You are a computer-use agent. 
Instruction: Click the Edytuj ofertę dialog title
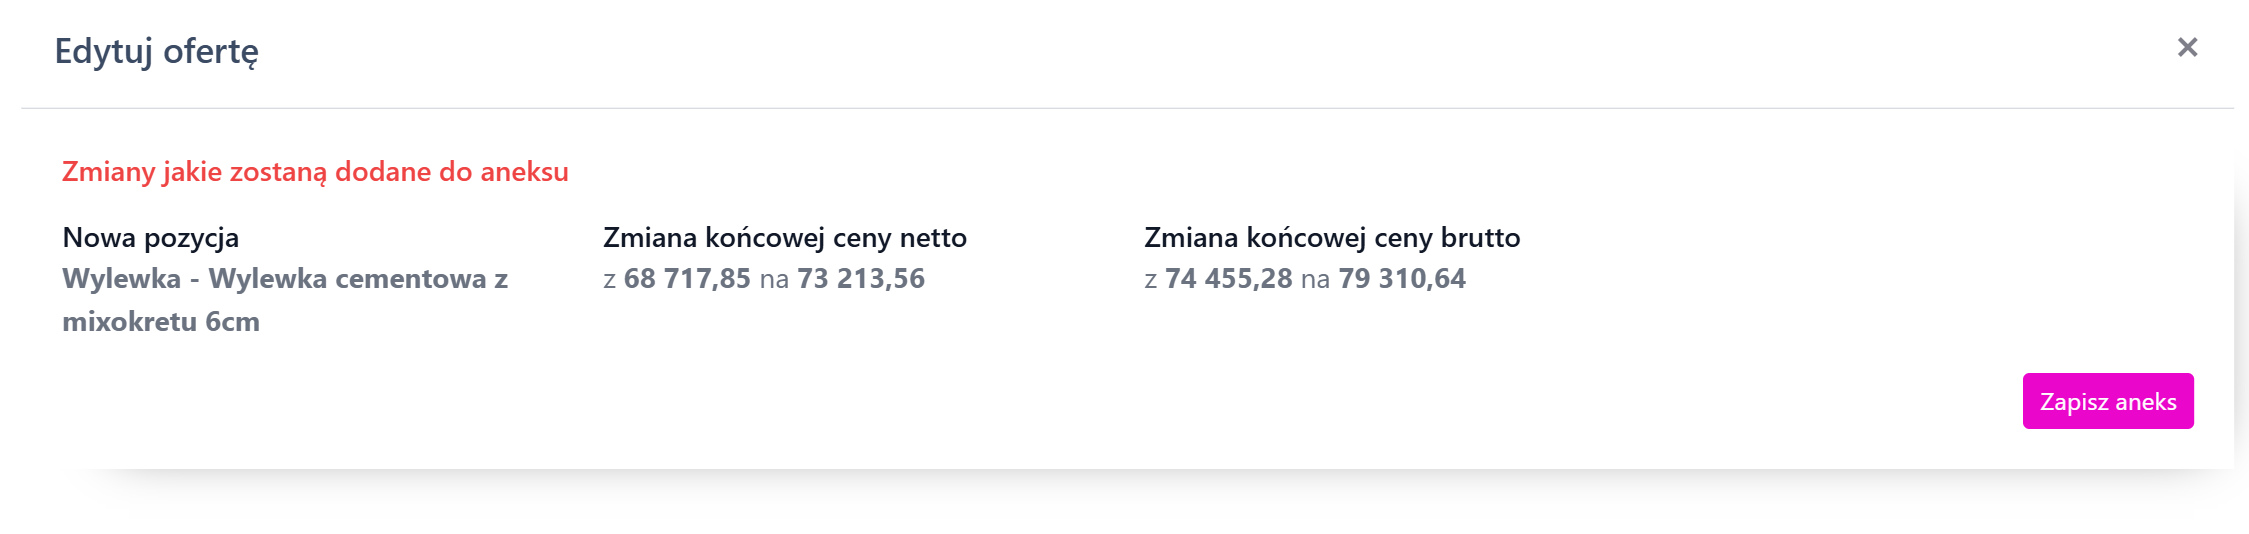(157, 51)
